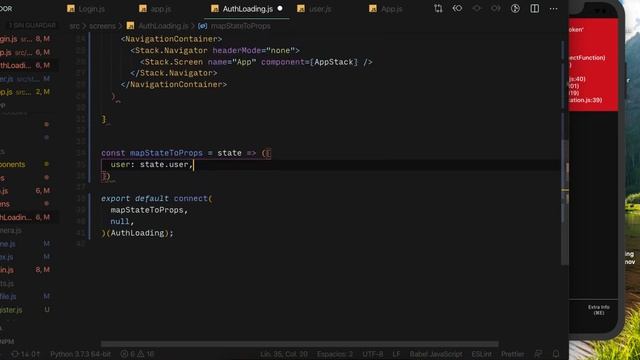Click 'mapStateToProps' in const declaration
The height and width of the screenshot is (360, 640).
click(166, 153)
